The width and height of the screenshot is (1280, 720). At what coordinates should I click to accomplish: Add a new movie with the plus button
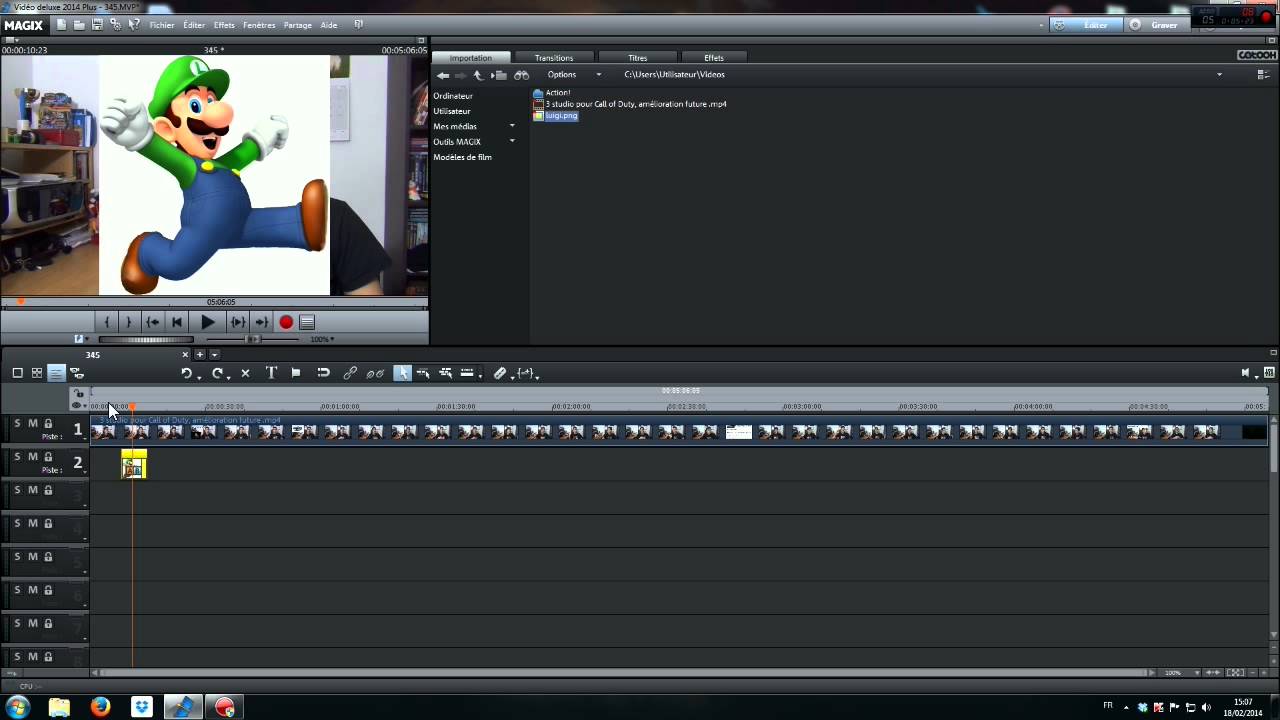(199, 355)
